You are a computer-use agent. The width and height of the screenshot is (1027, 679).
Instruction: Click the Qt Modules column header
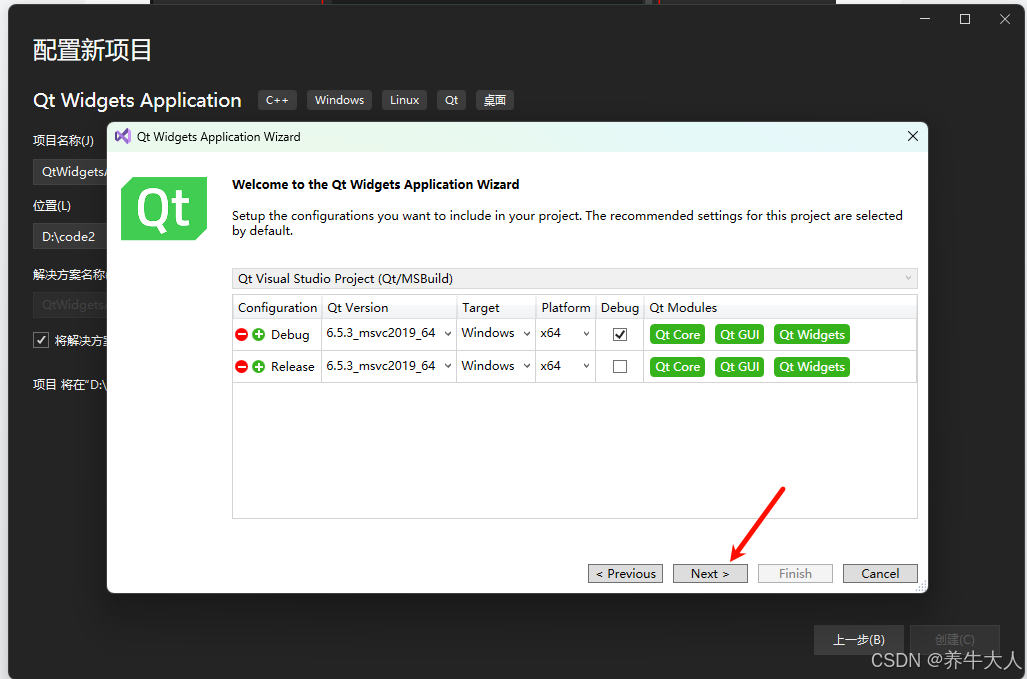point(780,308)
